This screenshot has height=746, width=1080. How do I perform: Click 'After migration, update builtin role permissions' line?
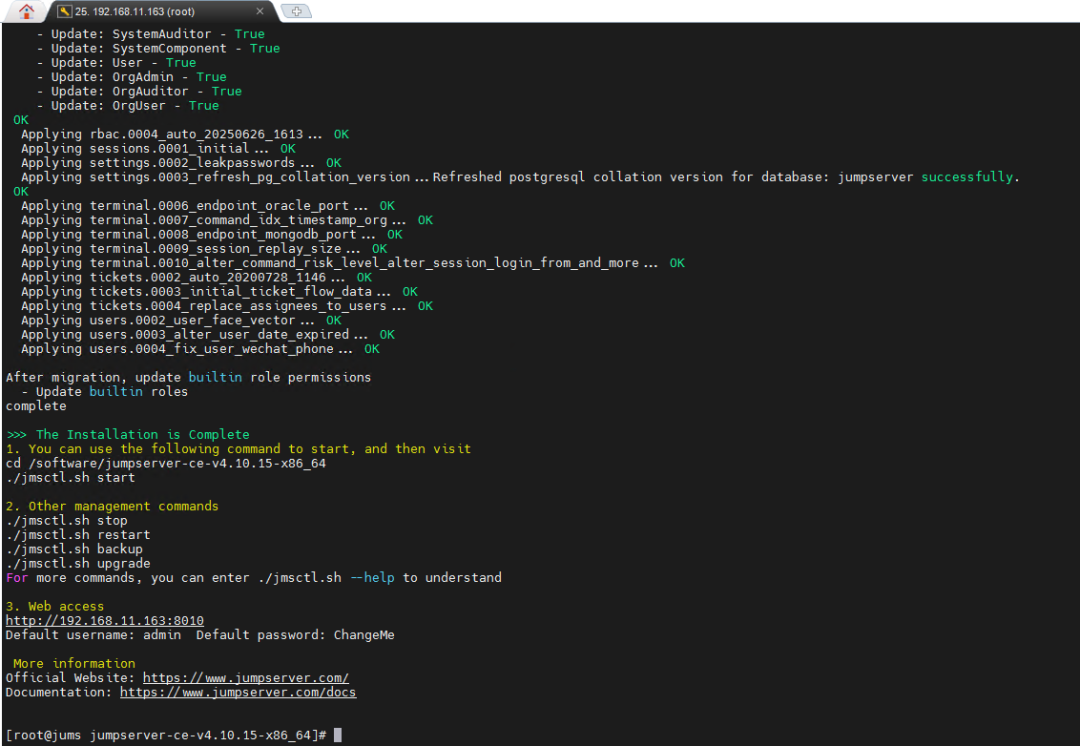pos(189,377)
